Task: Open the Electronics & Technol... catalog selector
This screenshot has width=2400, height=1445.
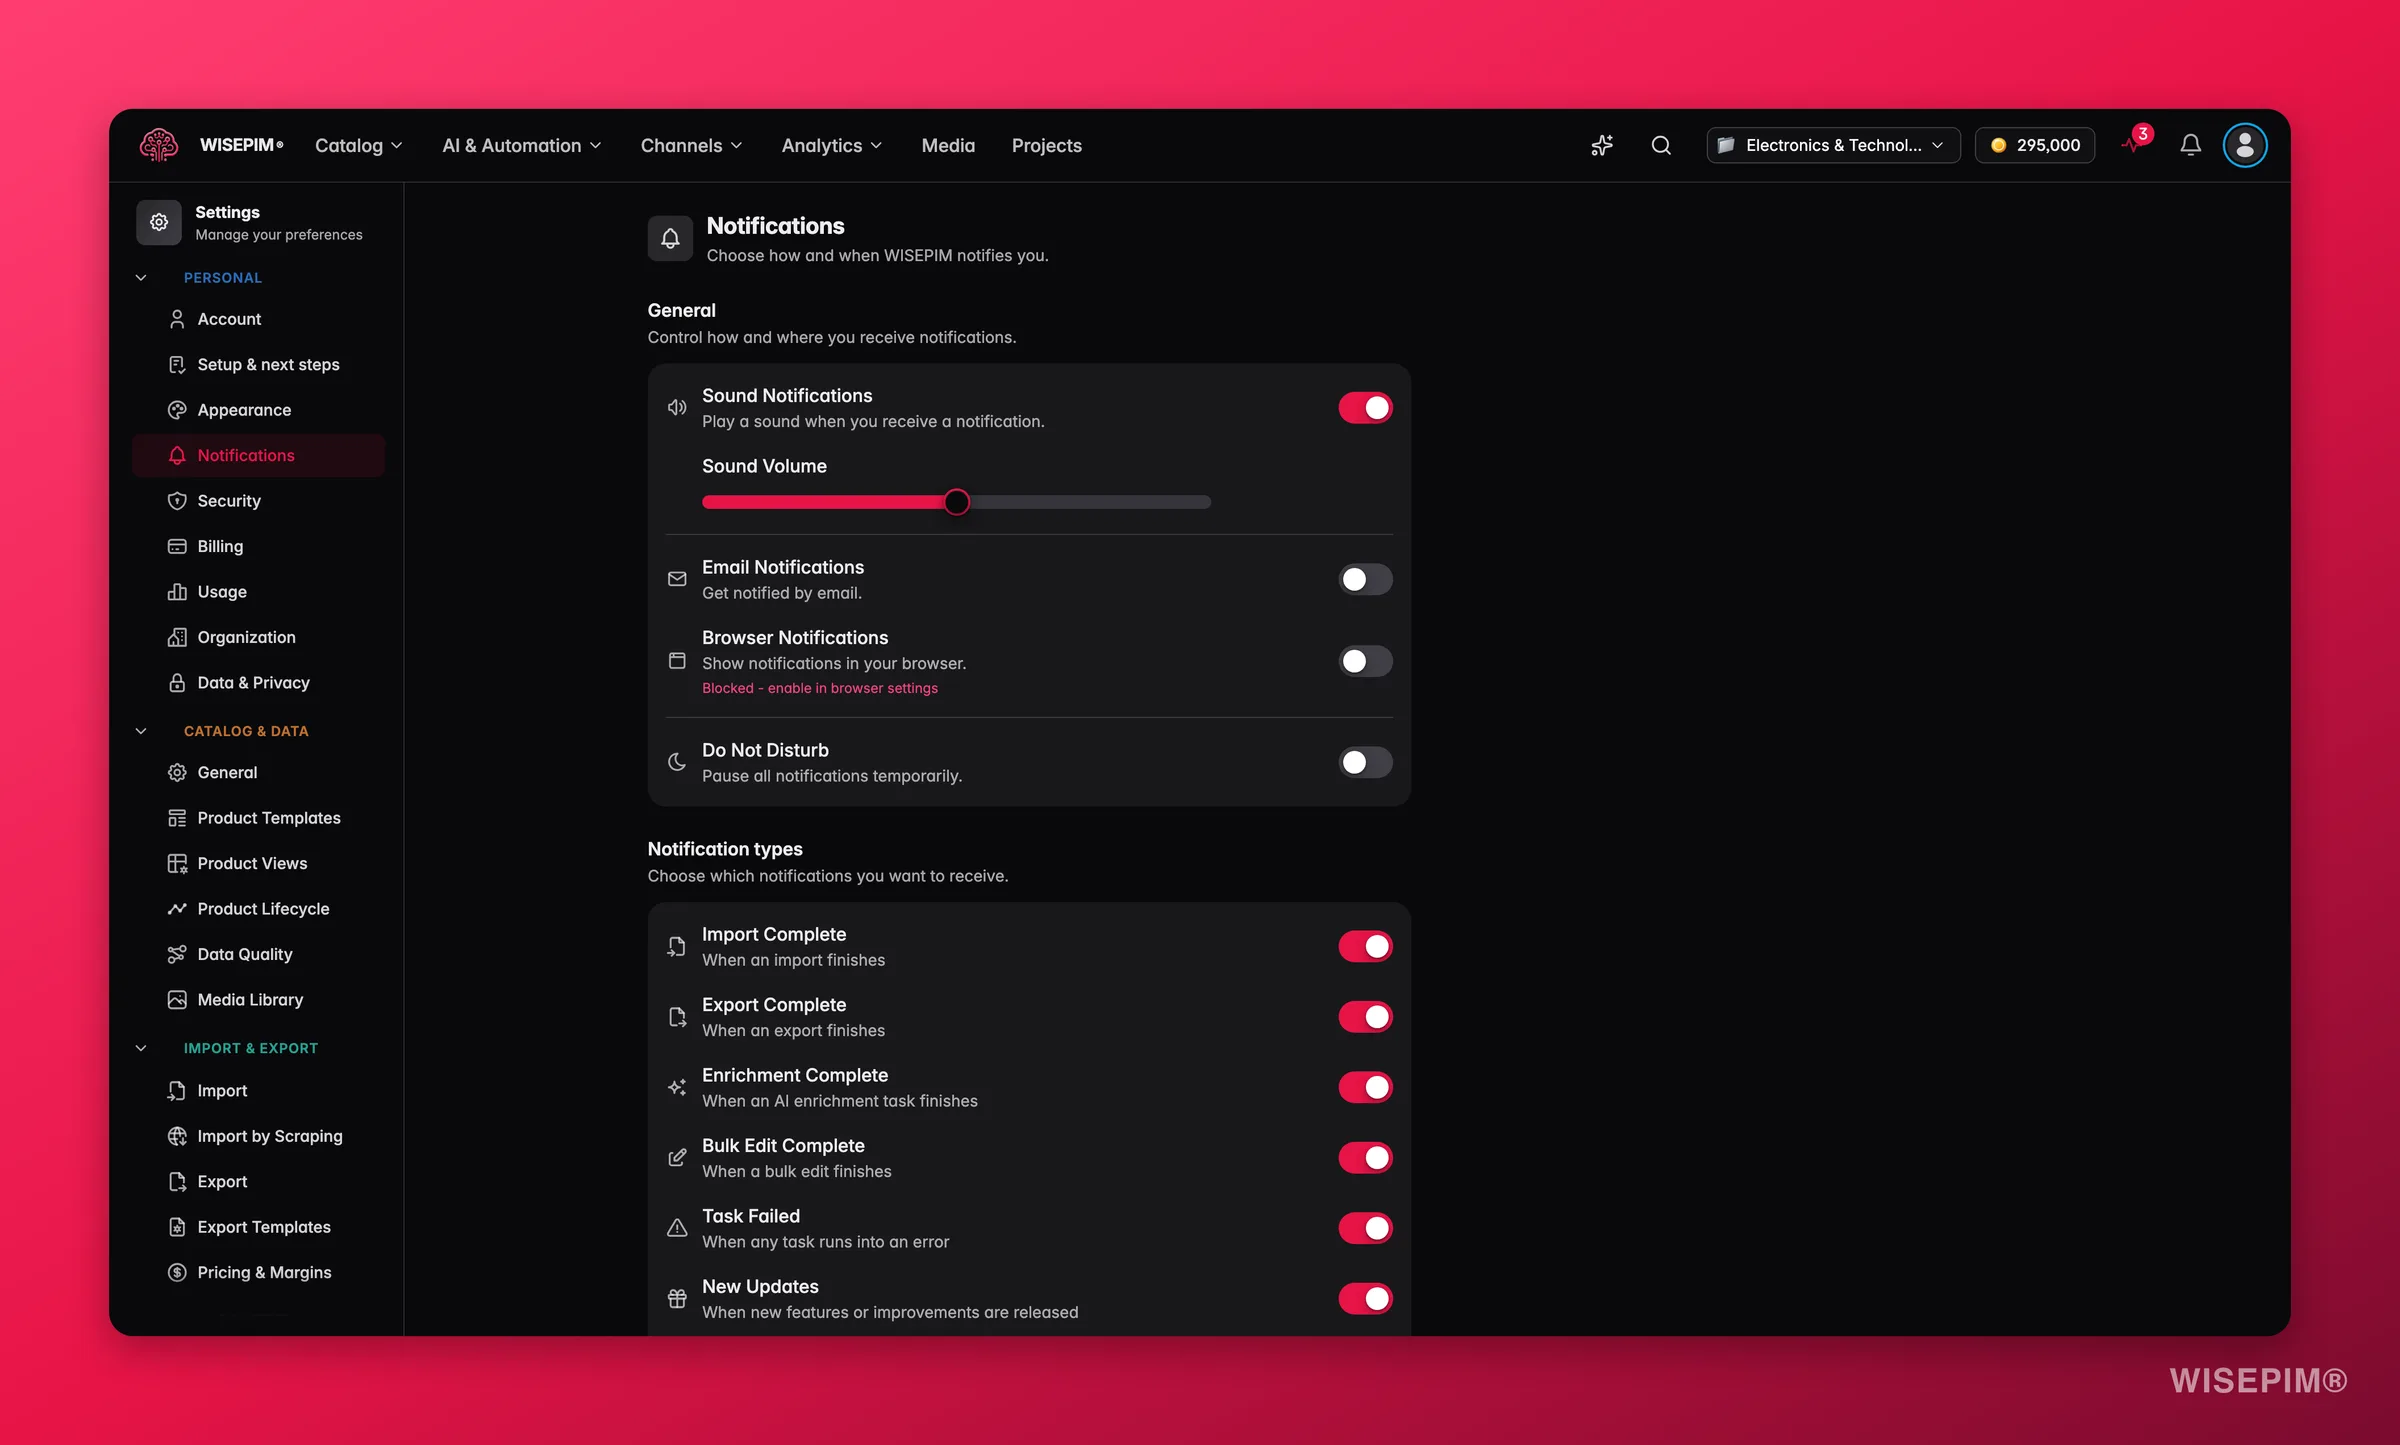Action: [1832, 145]
